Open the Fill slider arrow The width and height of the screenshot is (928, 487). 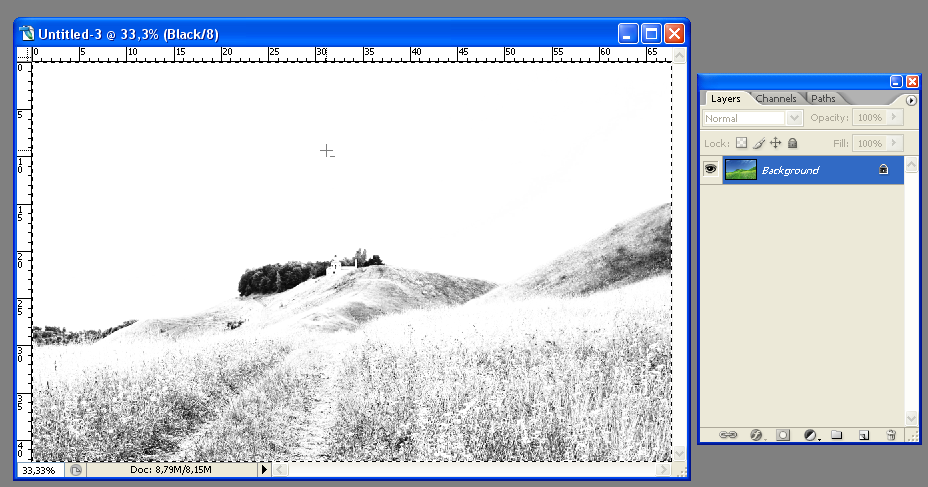coord(895,143)
